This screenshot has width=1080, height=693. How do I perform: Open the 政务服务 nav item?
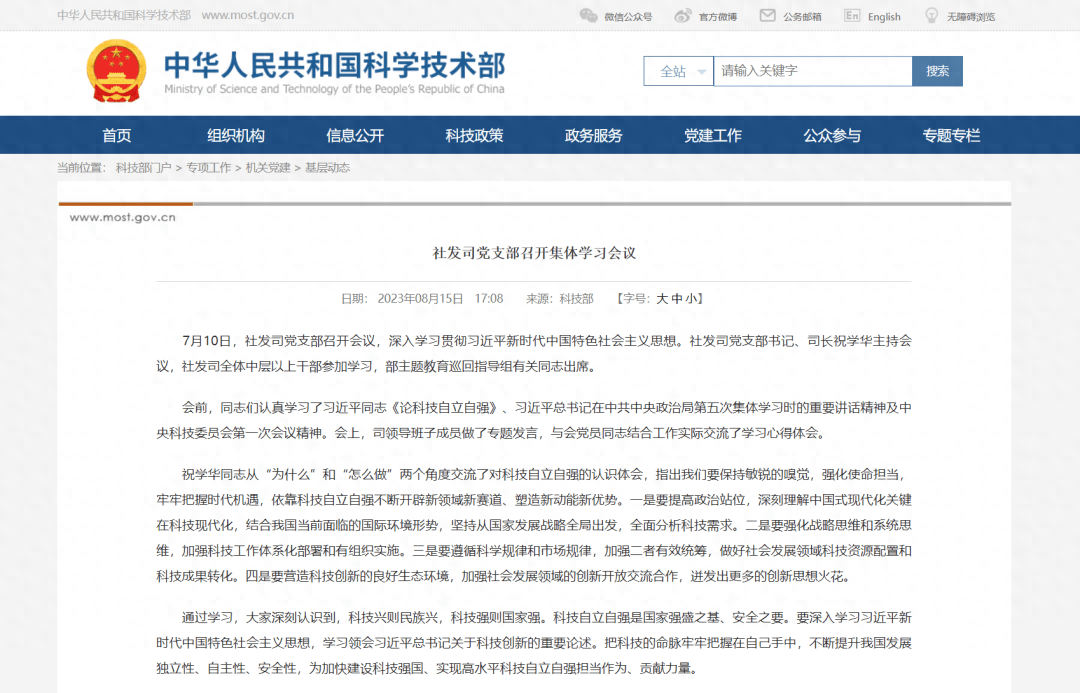click(593, 136)
